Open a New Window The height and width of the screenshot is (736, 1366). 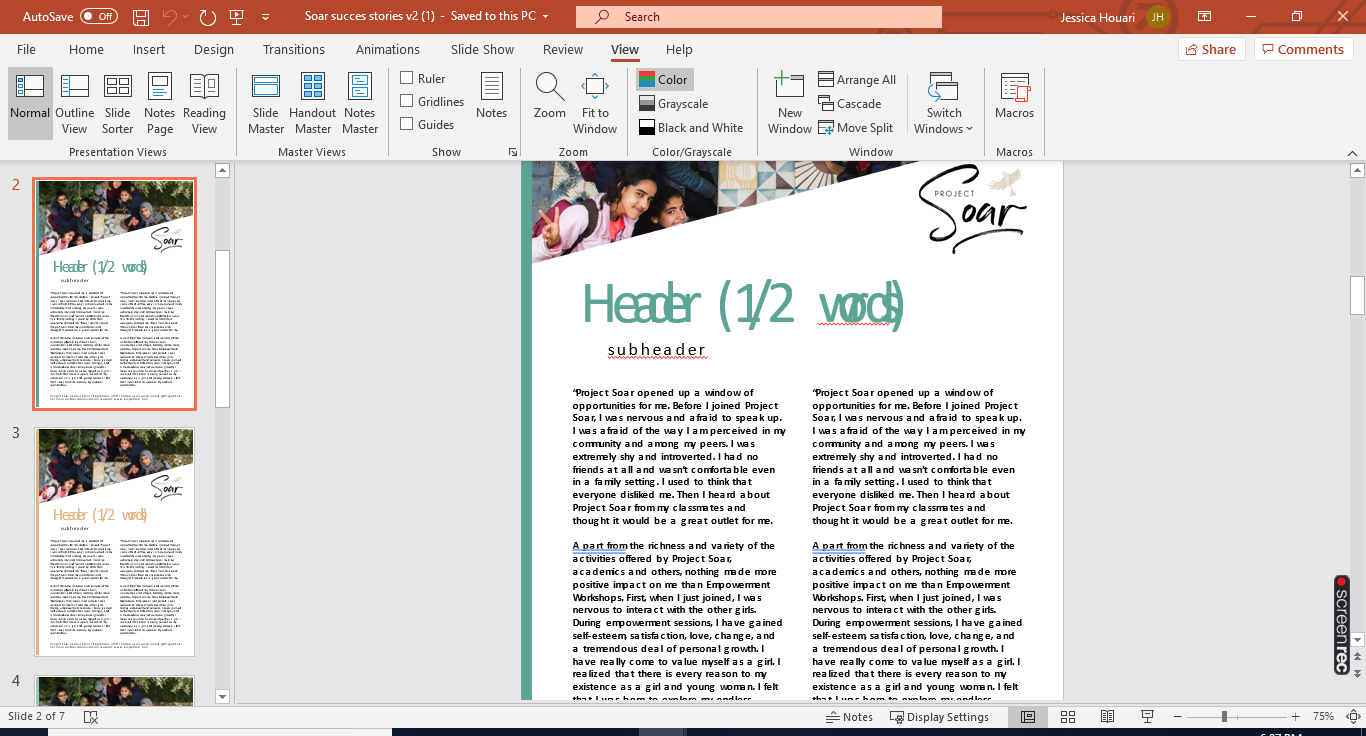[x=790, y=104]
